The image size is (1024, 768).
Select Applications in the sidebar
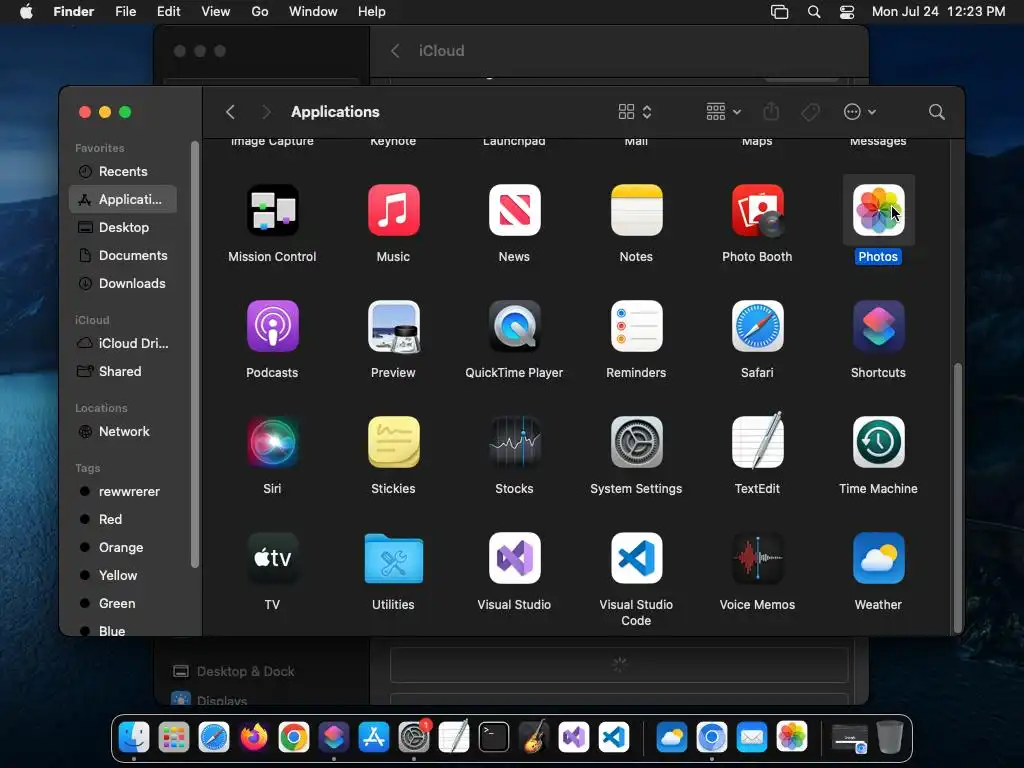[x=123, y=199]
